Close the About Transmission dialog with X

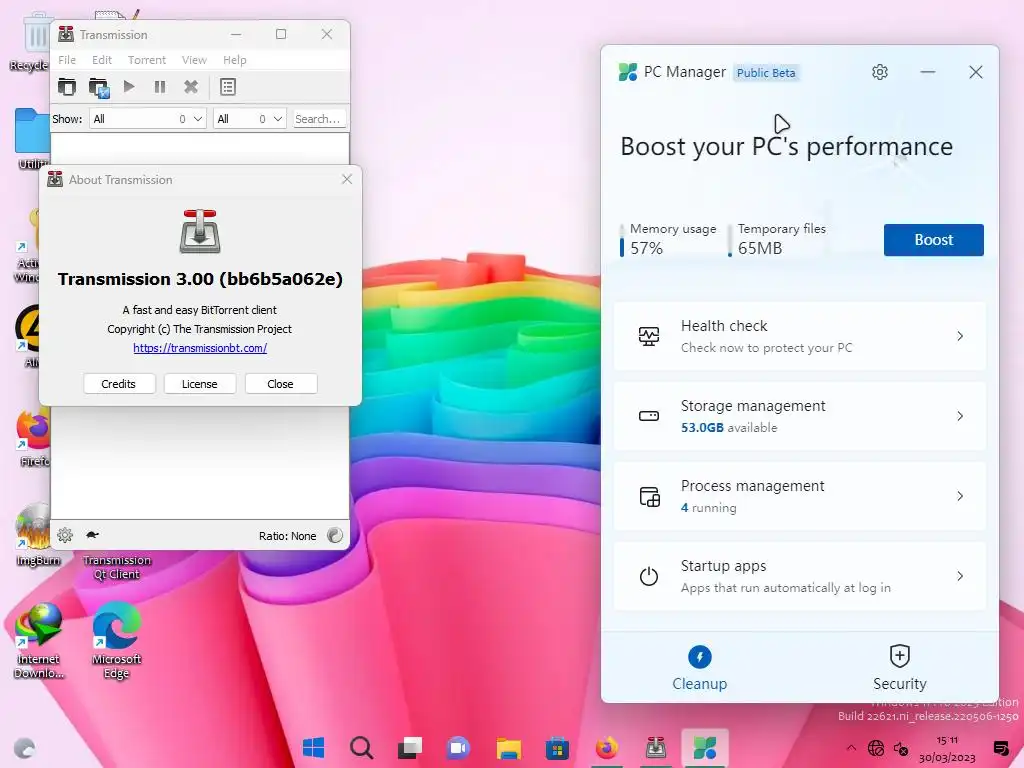coord(347,179)
